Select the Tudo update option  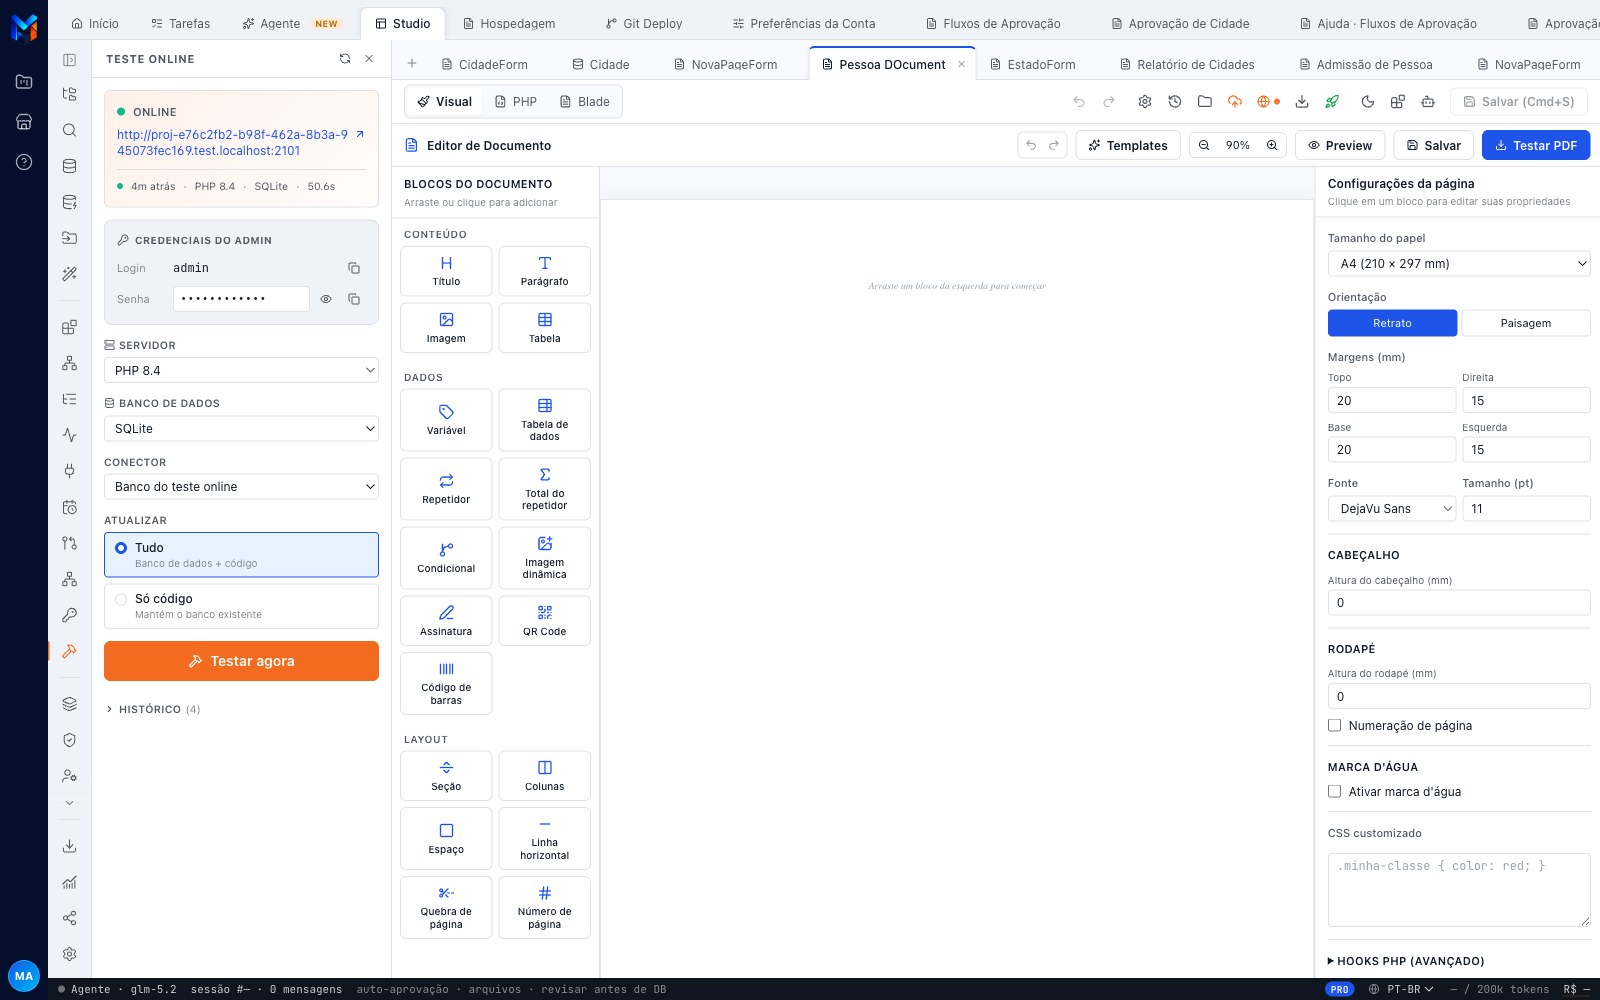point(241,555)
